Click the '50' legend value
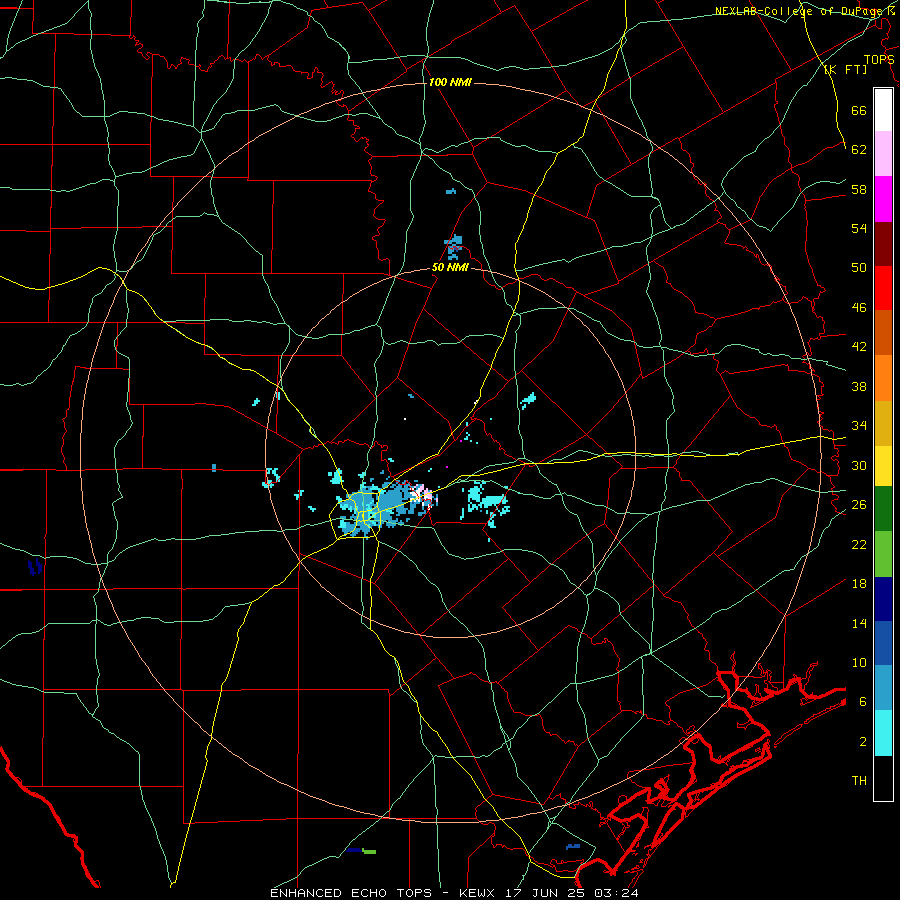The width and height of the screenshot is (900, 900). (x=859, y=267)
